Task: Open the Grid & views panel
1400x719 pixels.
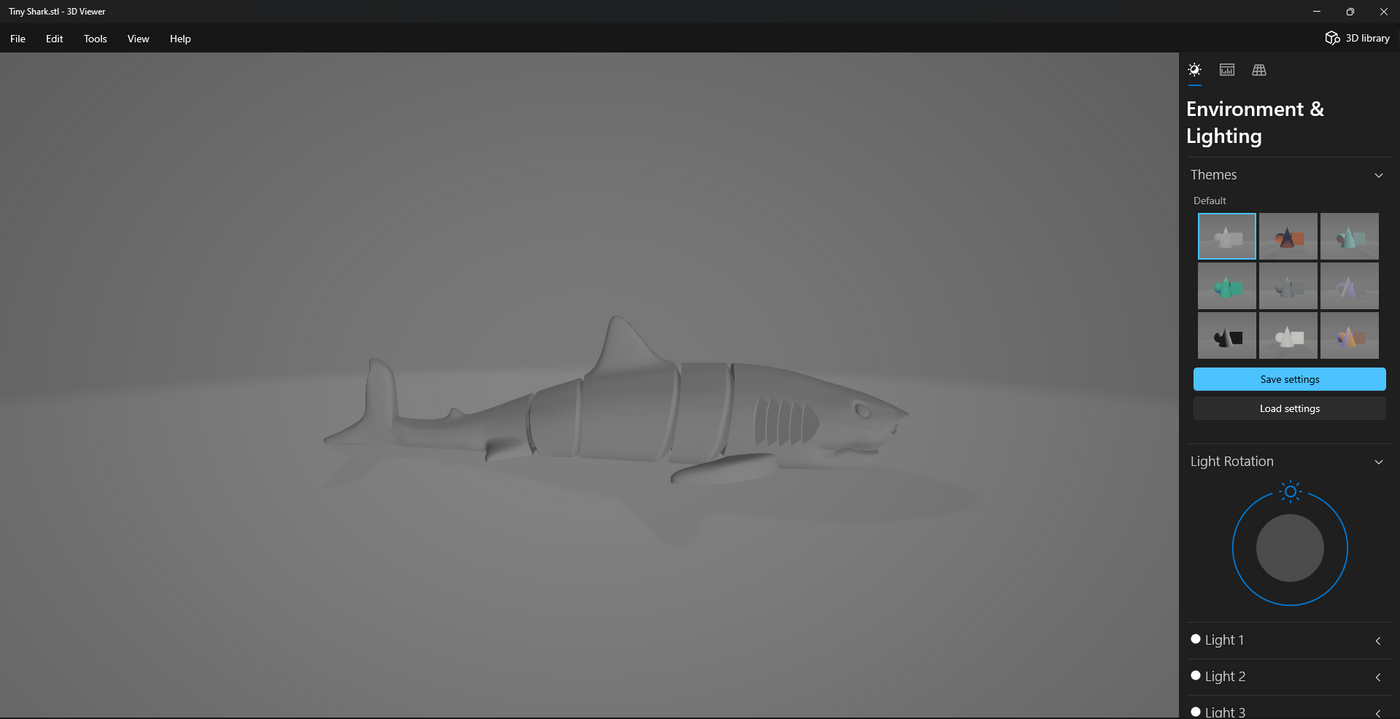Action: point(1258,70)
